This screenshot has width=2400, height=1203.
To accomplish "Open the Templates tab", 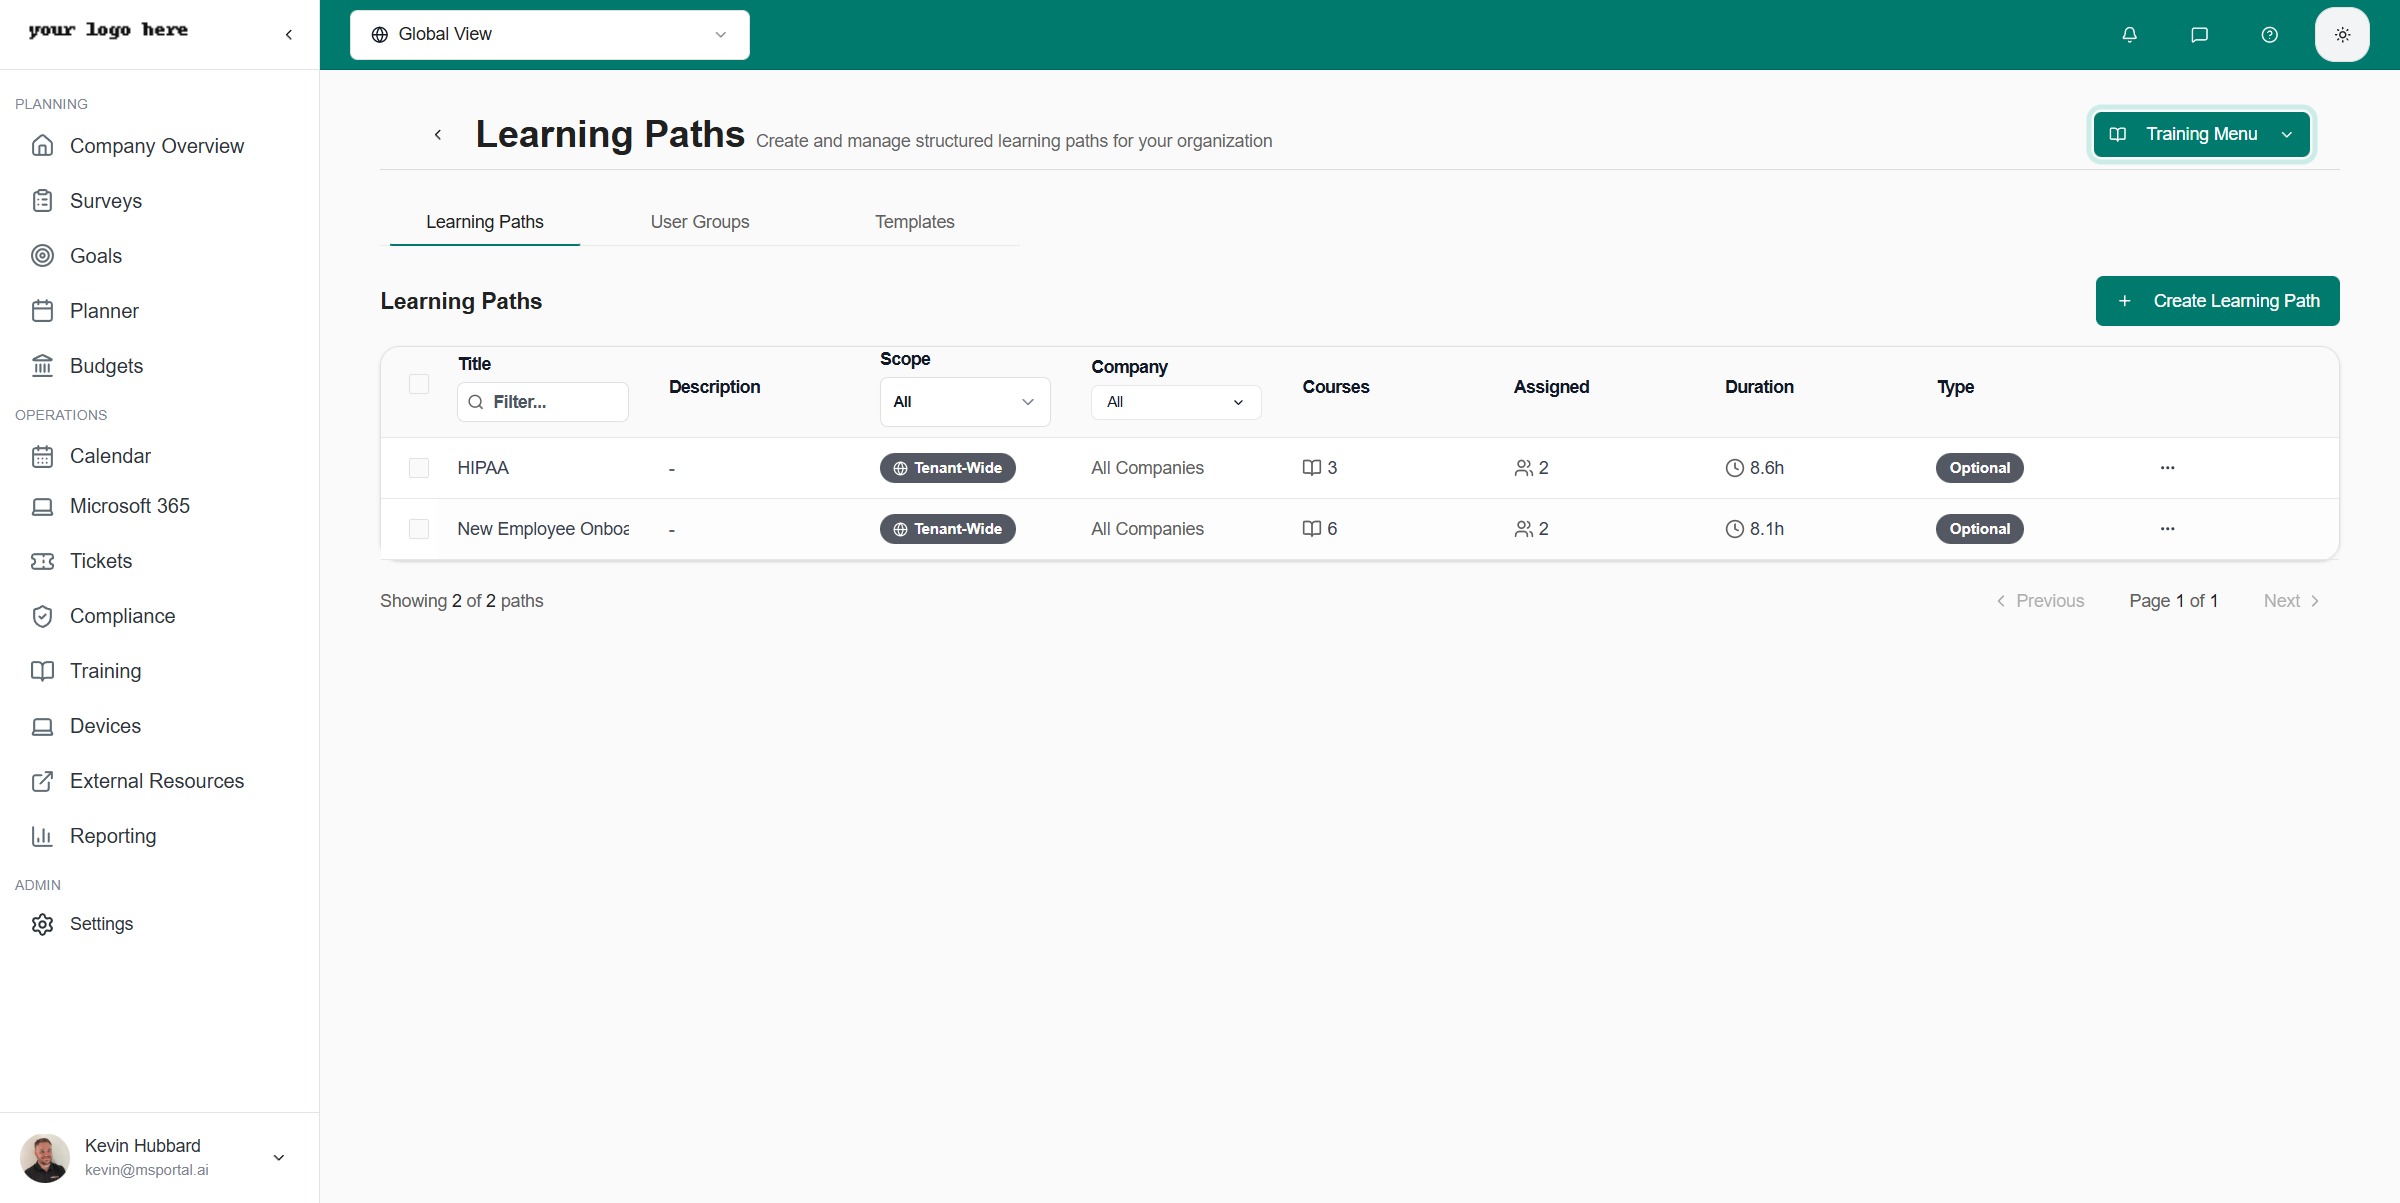I will point(914,221).
